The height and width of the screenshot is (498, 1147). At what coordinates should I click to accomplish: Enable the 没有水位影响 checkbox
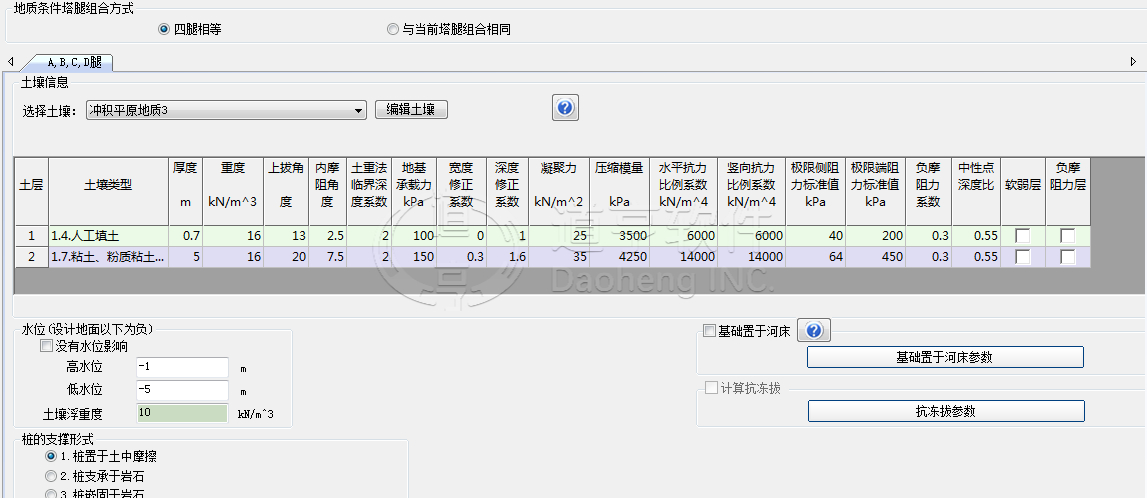pos(46,346)
